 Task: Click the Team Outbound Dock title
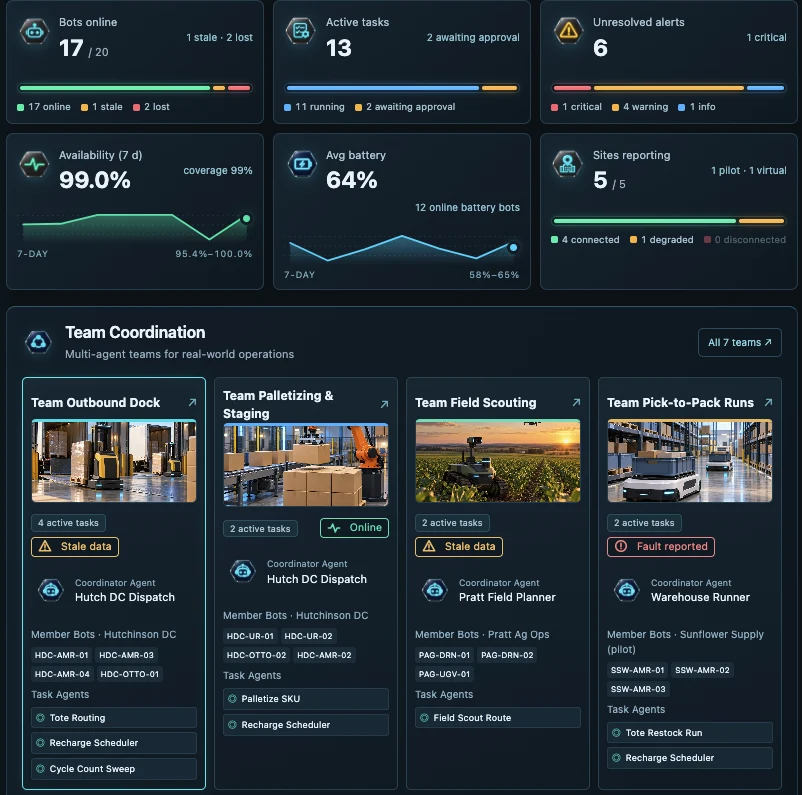[x=95, y=403]
